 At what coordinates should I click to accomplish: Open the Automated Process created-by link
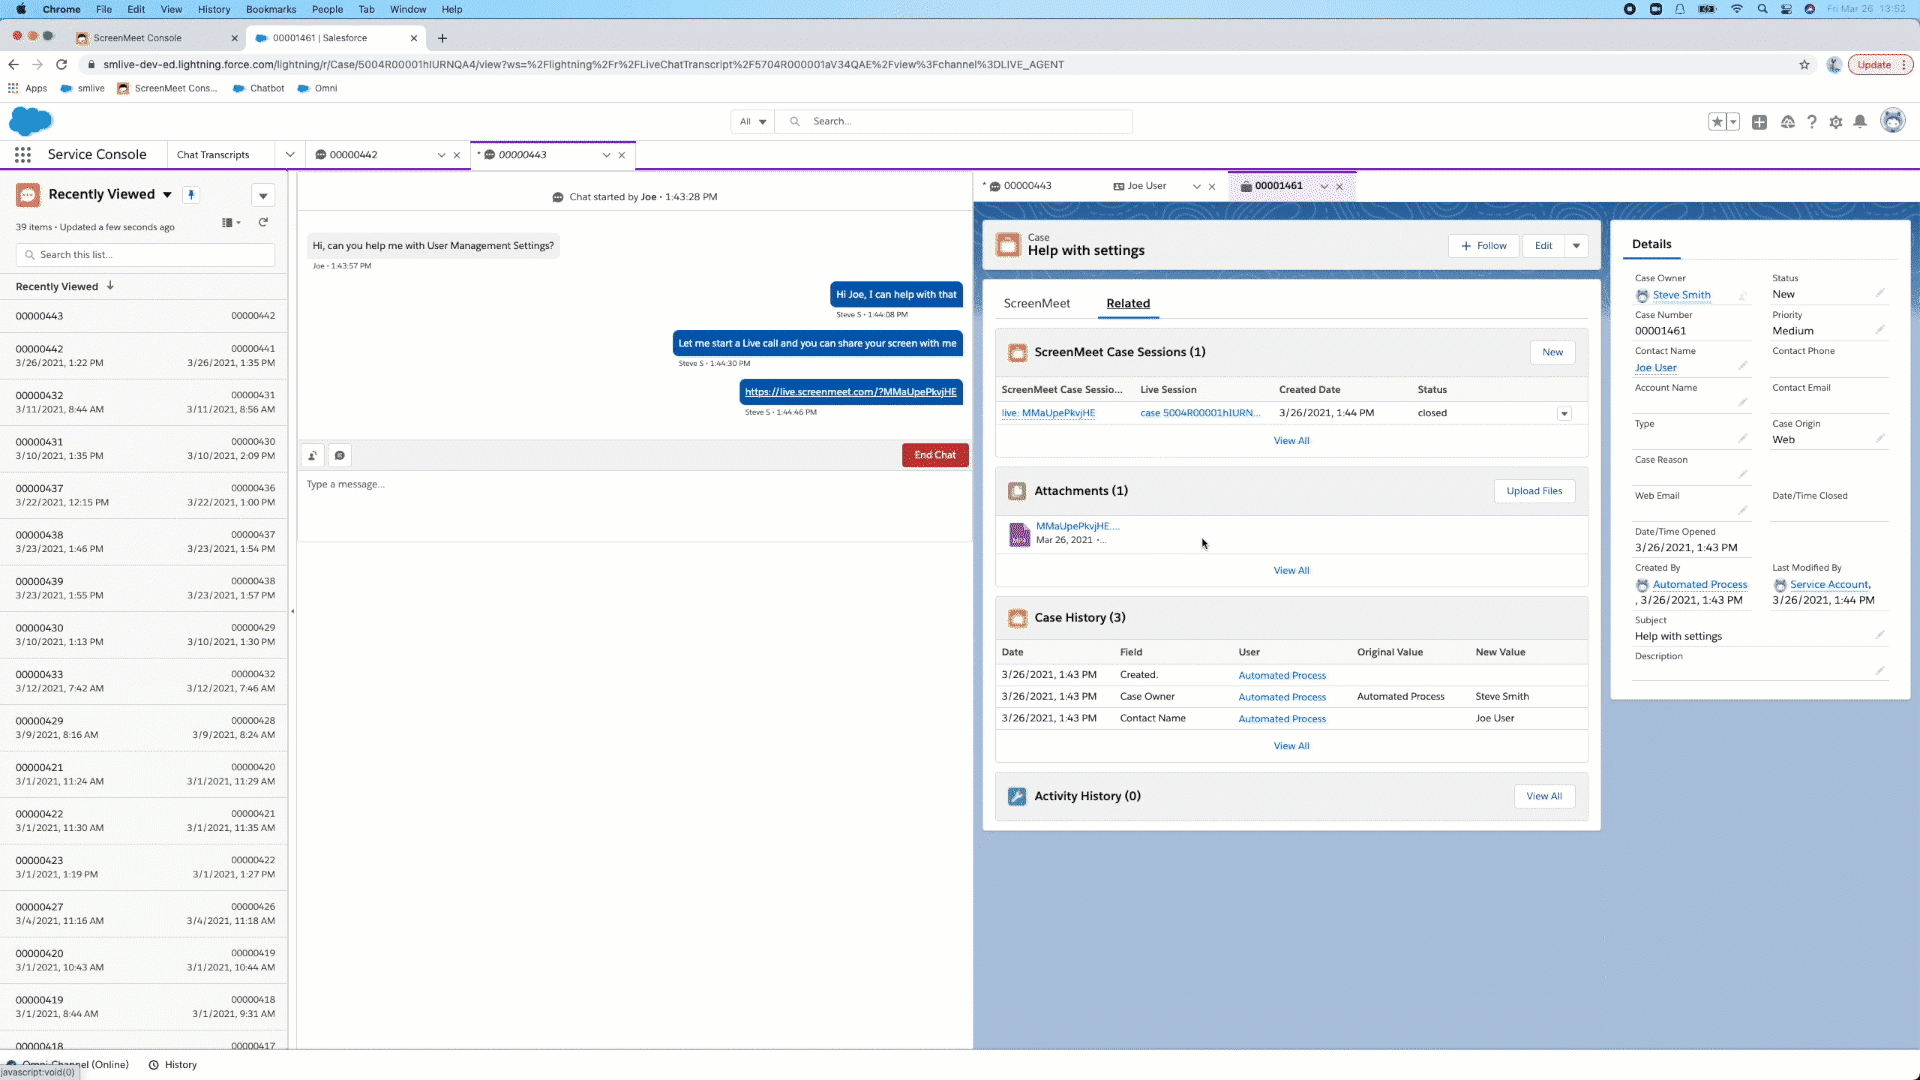point(1699,585)
